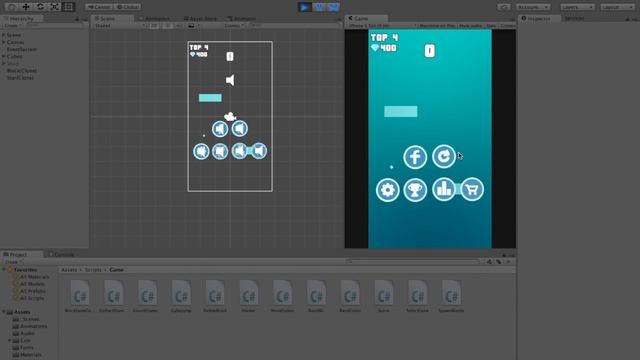Select the Move tool in toolbar
640x360 pixels.
(x=26, y=7)
